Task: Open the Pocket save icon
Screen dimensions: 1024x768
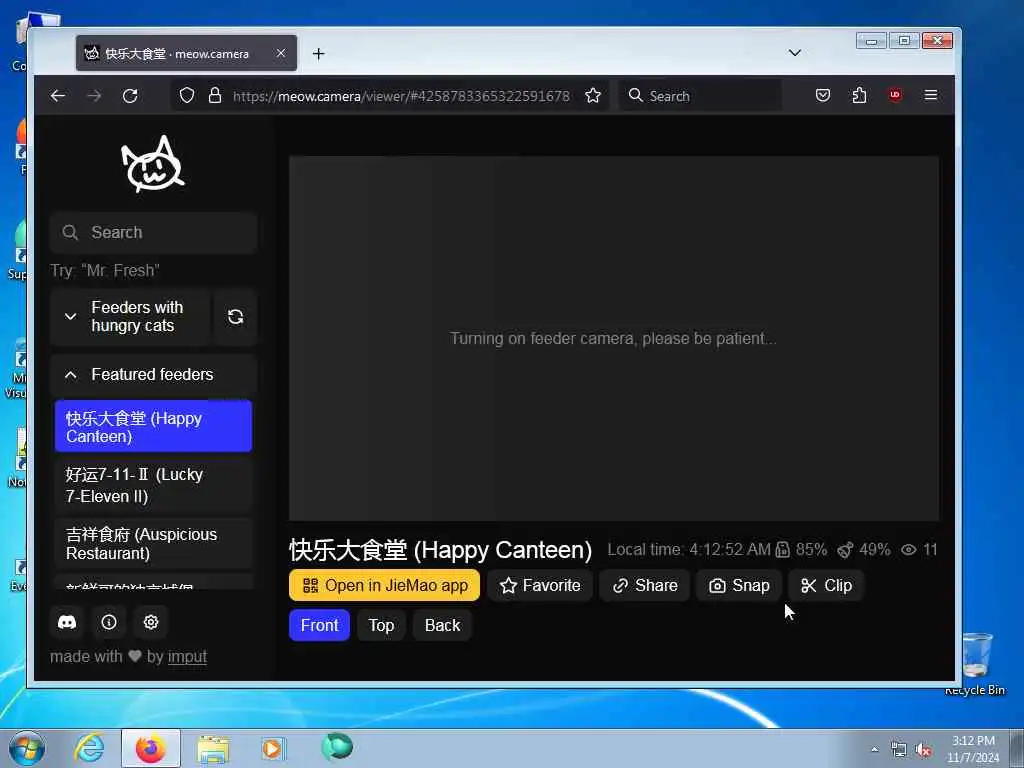Action: (823, 95)
